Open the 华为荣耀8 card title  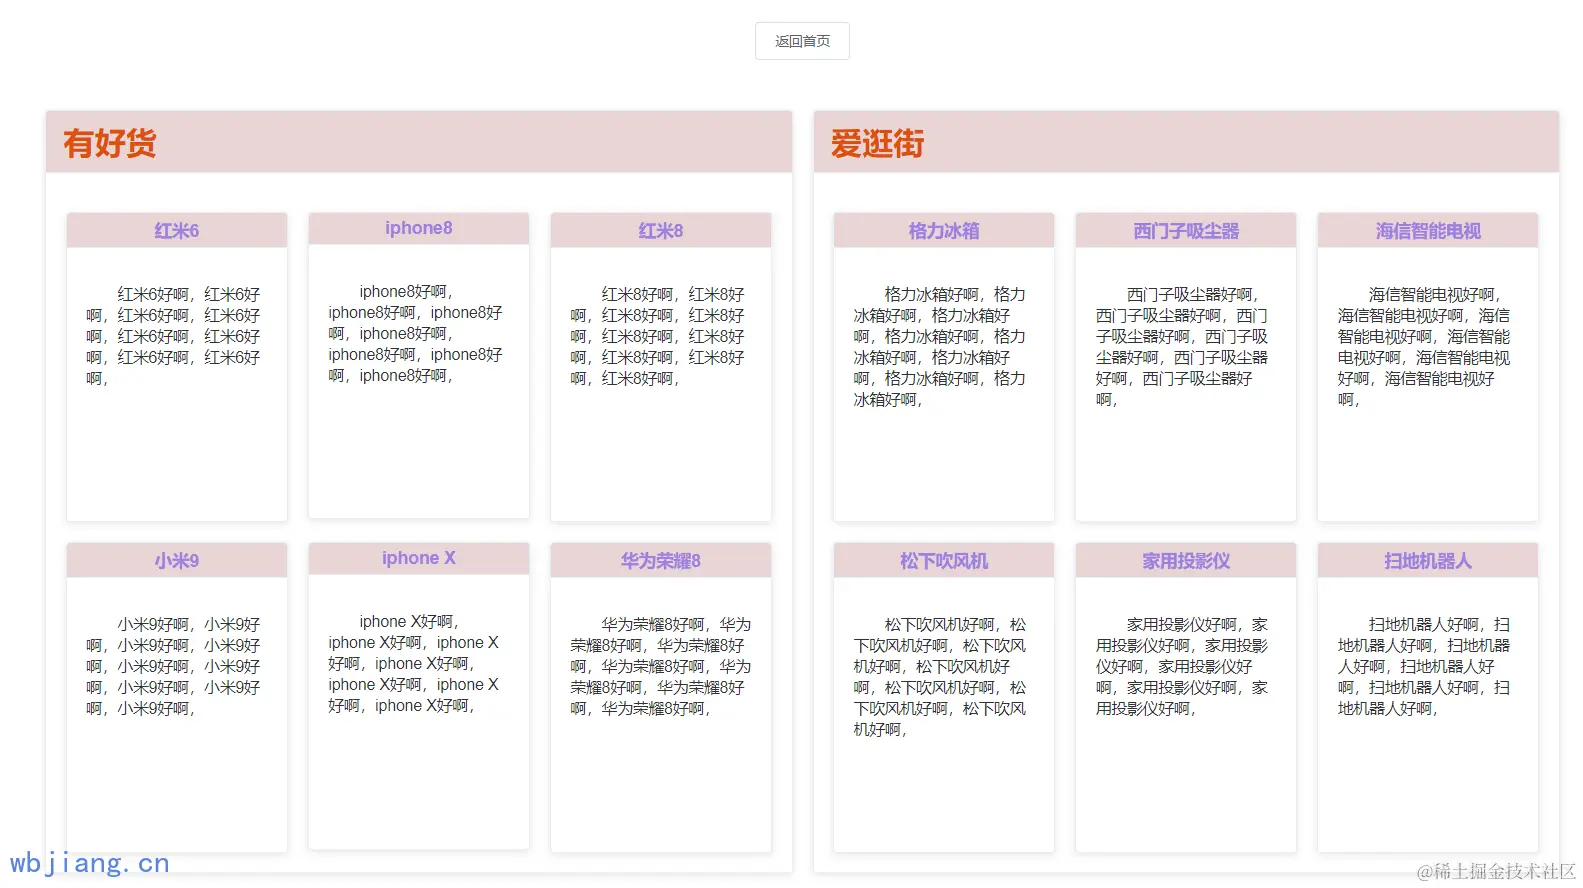coord(661,561)
